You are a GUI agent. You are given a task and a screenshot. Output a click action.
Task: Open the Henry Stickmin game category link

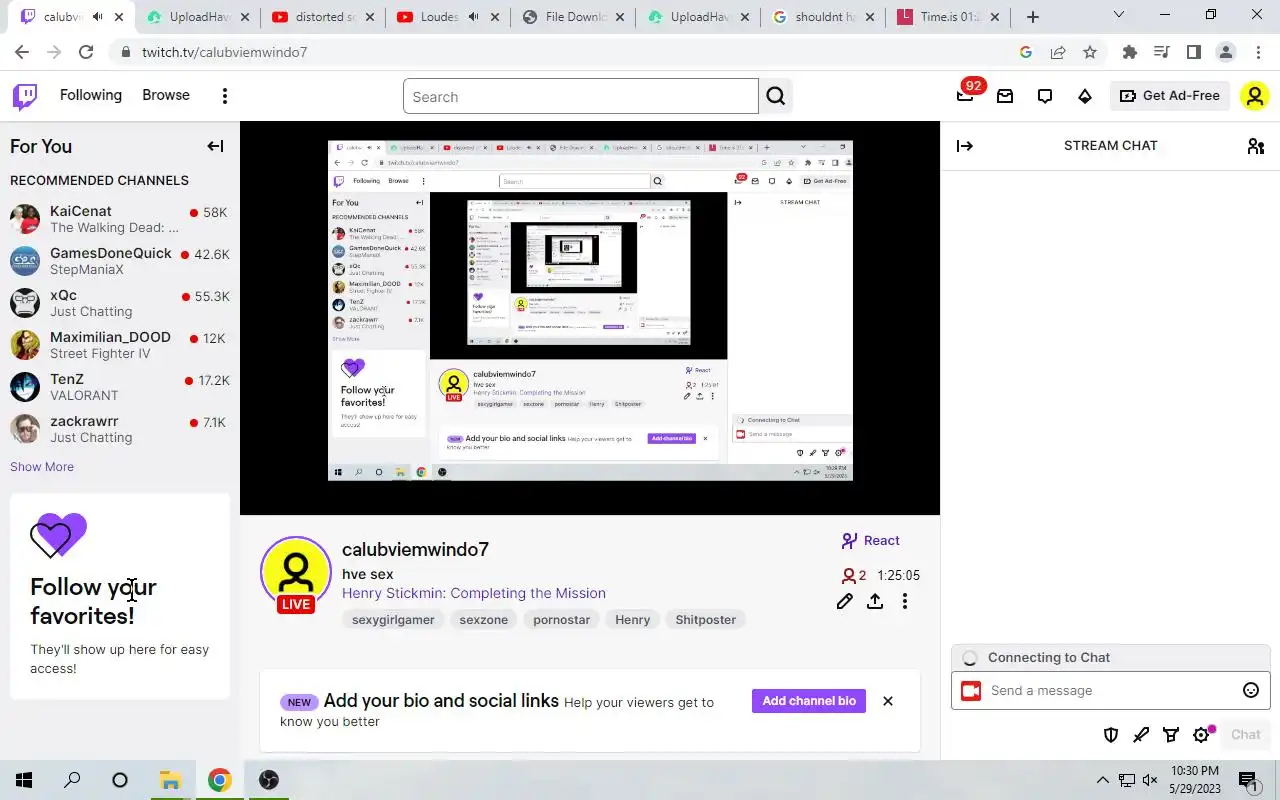pyautogui.click(x=474, y=593)
